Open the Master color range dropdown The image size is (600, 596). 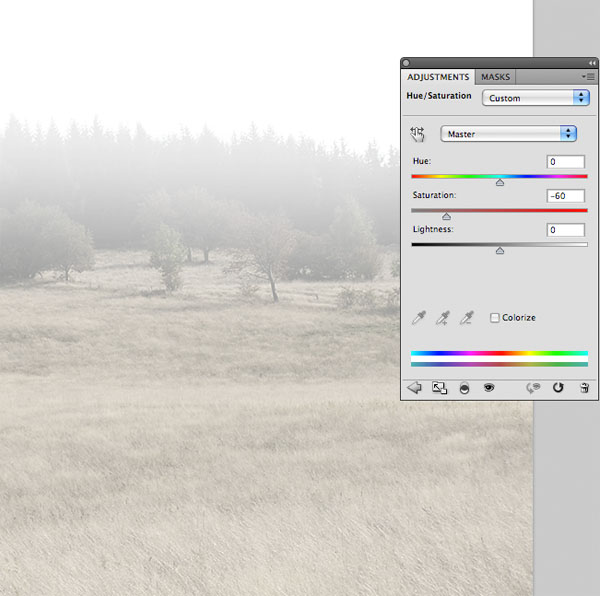coord(509,134)
